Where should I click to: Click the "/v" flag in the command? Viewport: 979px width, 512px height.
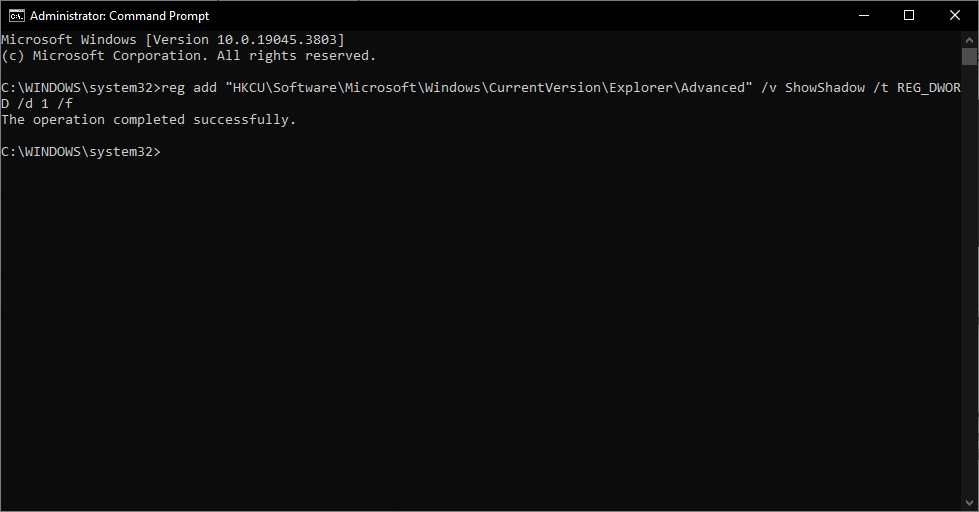pyautogui.click(x=769, y=88)
